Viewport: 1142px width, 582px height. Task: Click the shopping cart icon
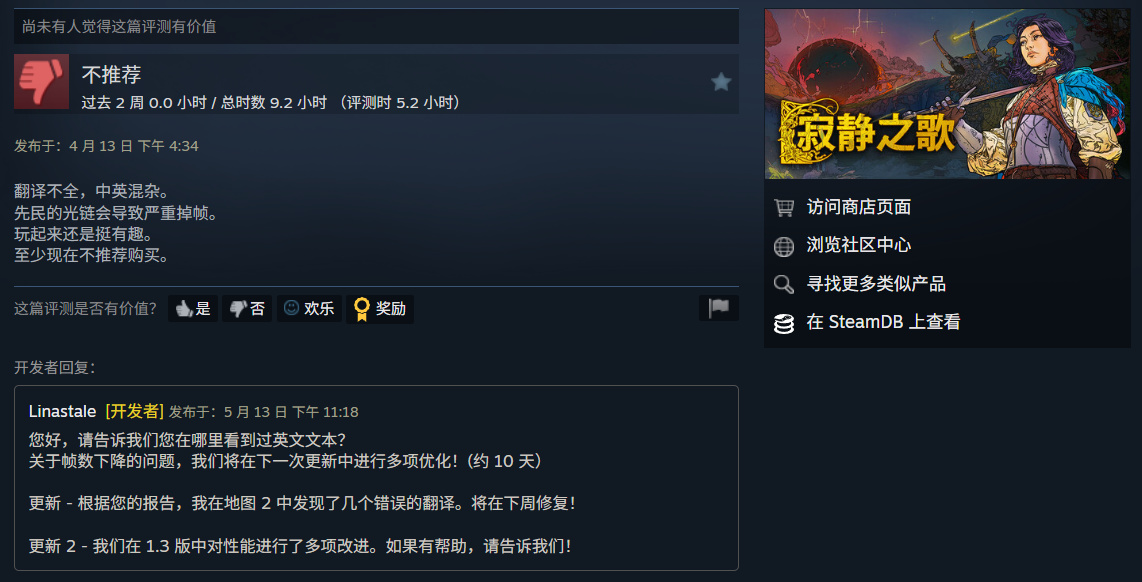[784, 208]
